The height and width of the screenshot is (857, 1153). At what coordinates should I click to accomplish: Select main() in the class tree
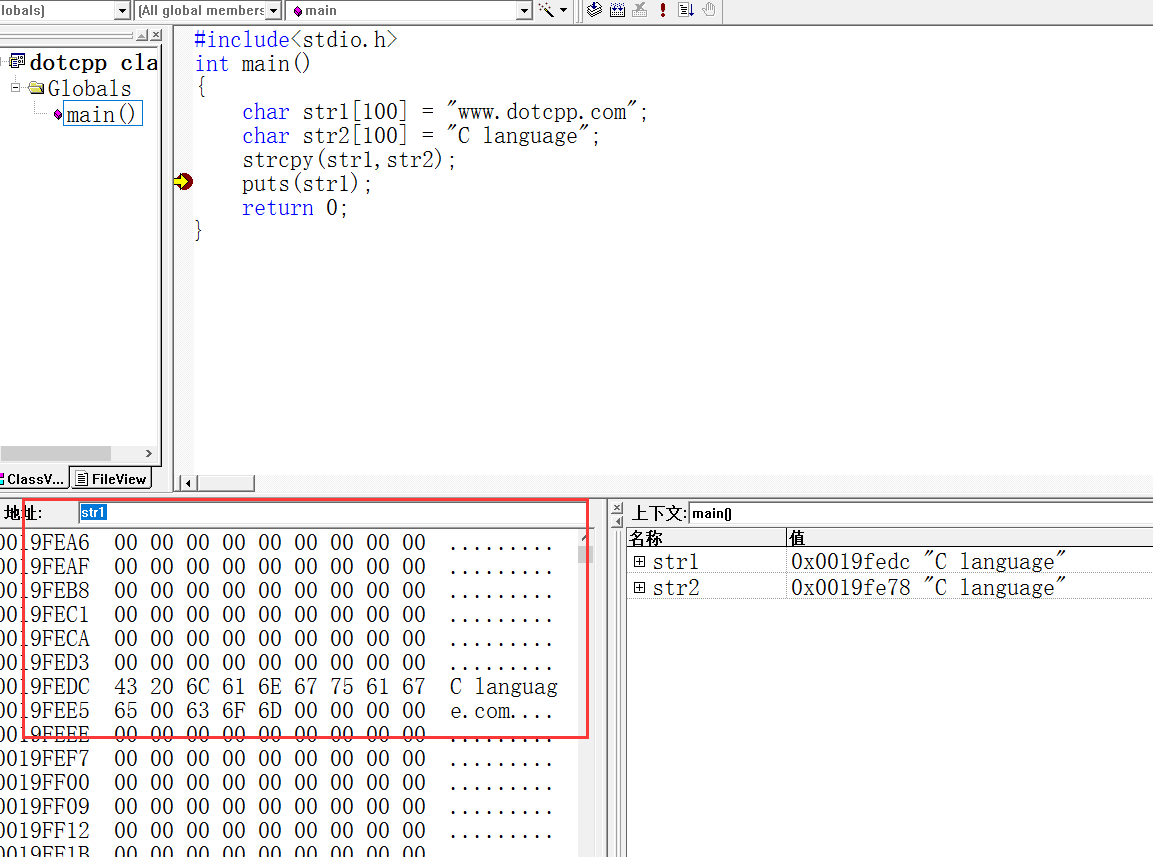[101, 114]
